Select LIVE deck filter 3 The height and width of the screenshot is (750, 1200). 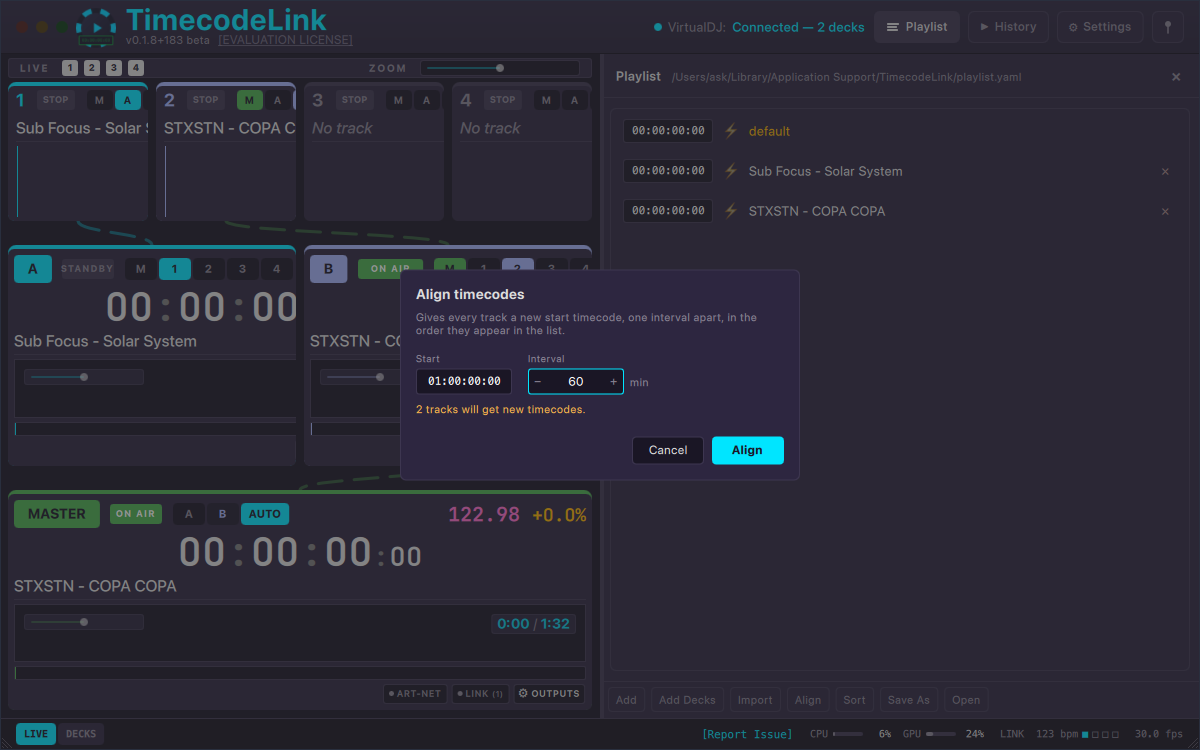click(113, 68)
